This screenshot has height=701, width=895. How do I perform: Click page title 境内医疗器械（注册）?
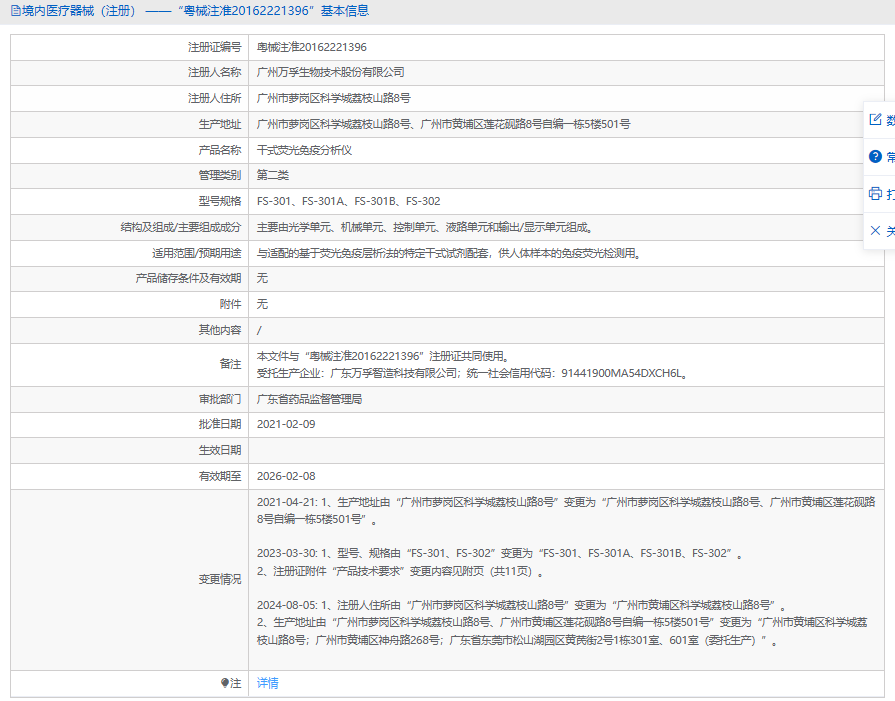click(x=78, y=11)
